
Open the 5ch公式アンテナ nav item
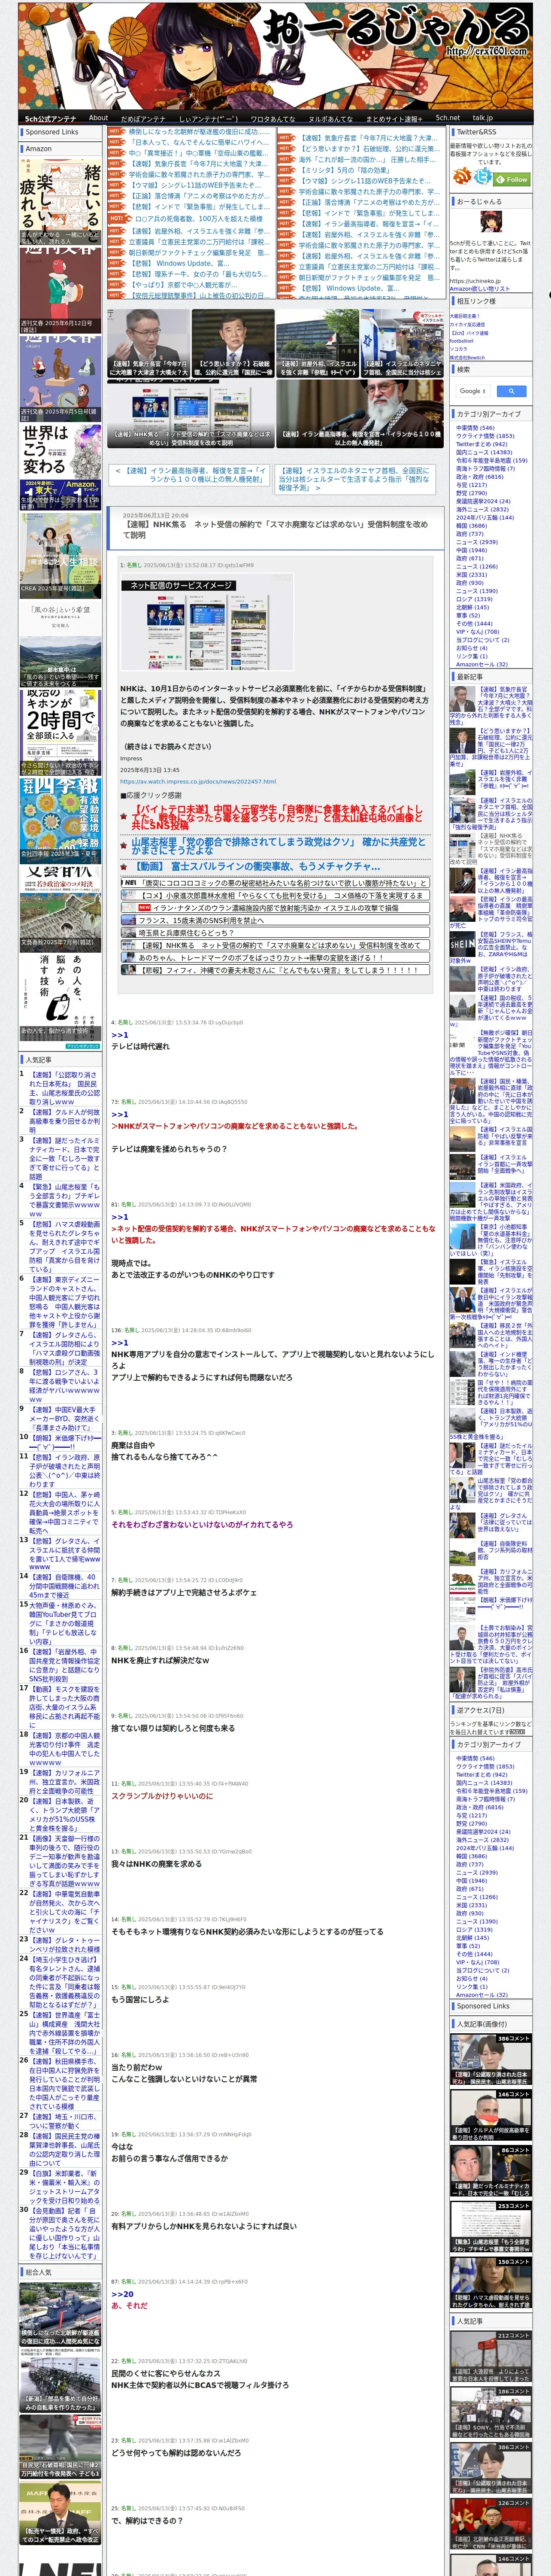click(50, 118)
